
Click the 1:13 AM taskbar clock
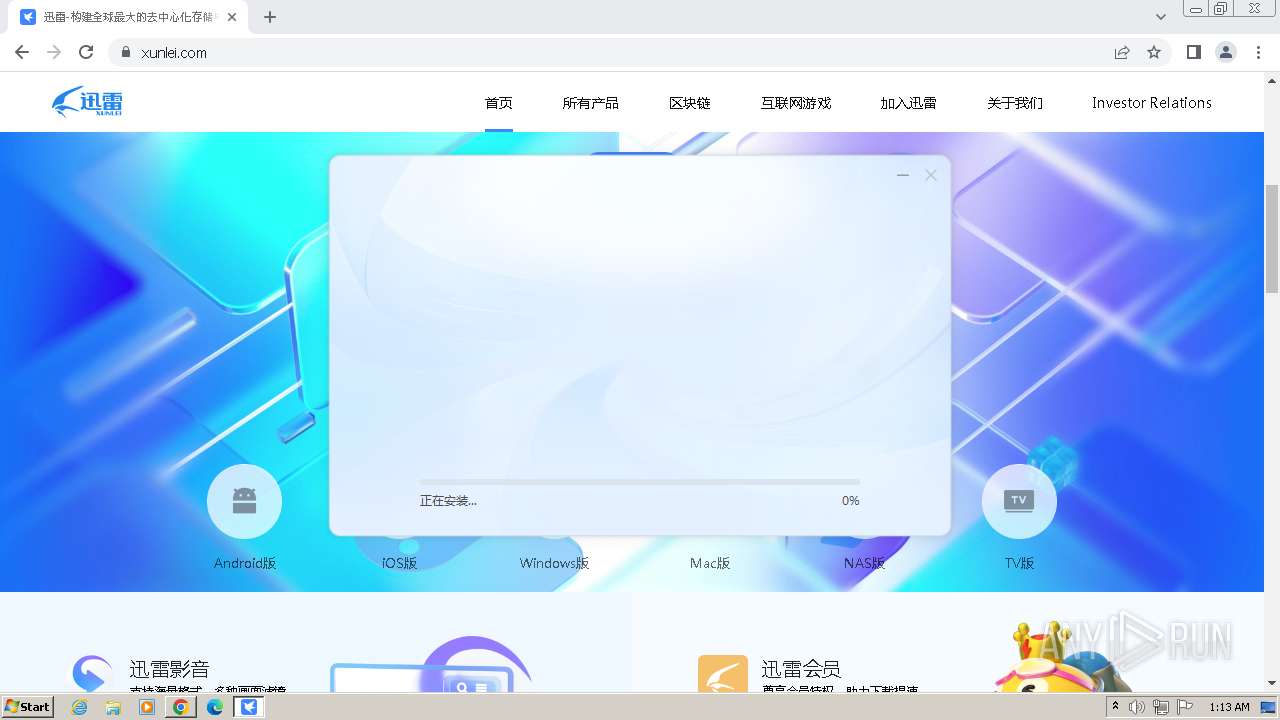click(1229, 707)
